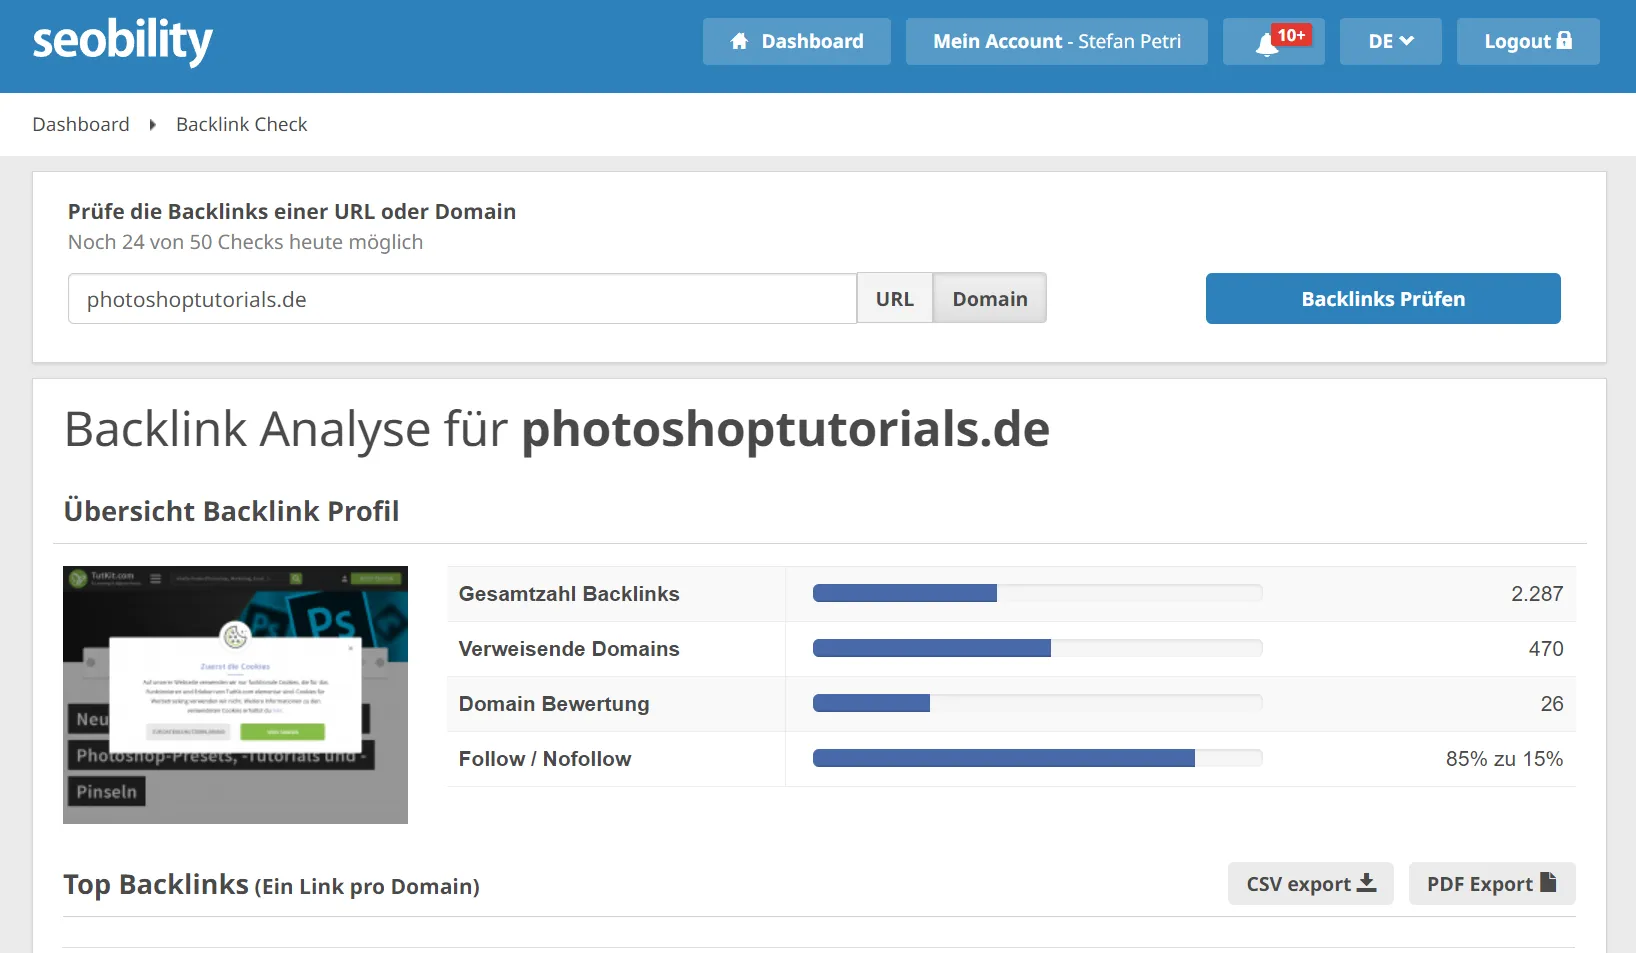Viewport: 1636px width, 953px height.
Task: Click the Follow / Nofollow progress bar
Action: tap(1037, 758)
